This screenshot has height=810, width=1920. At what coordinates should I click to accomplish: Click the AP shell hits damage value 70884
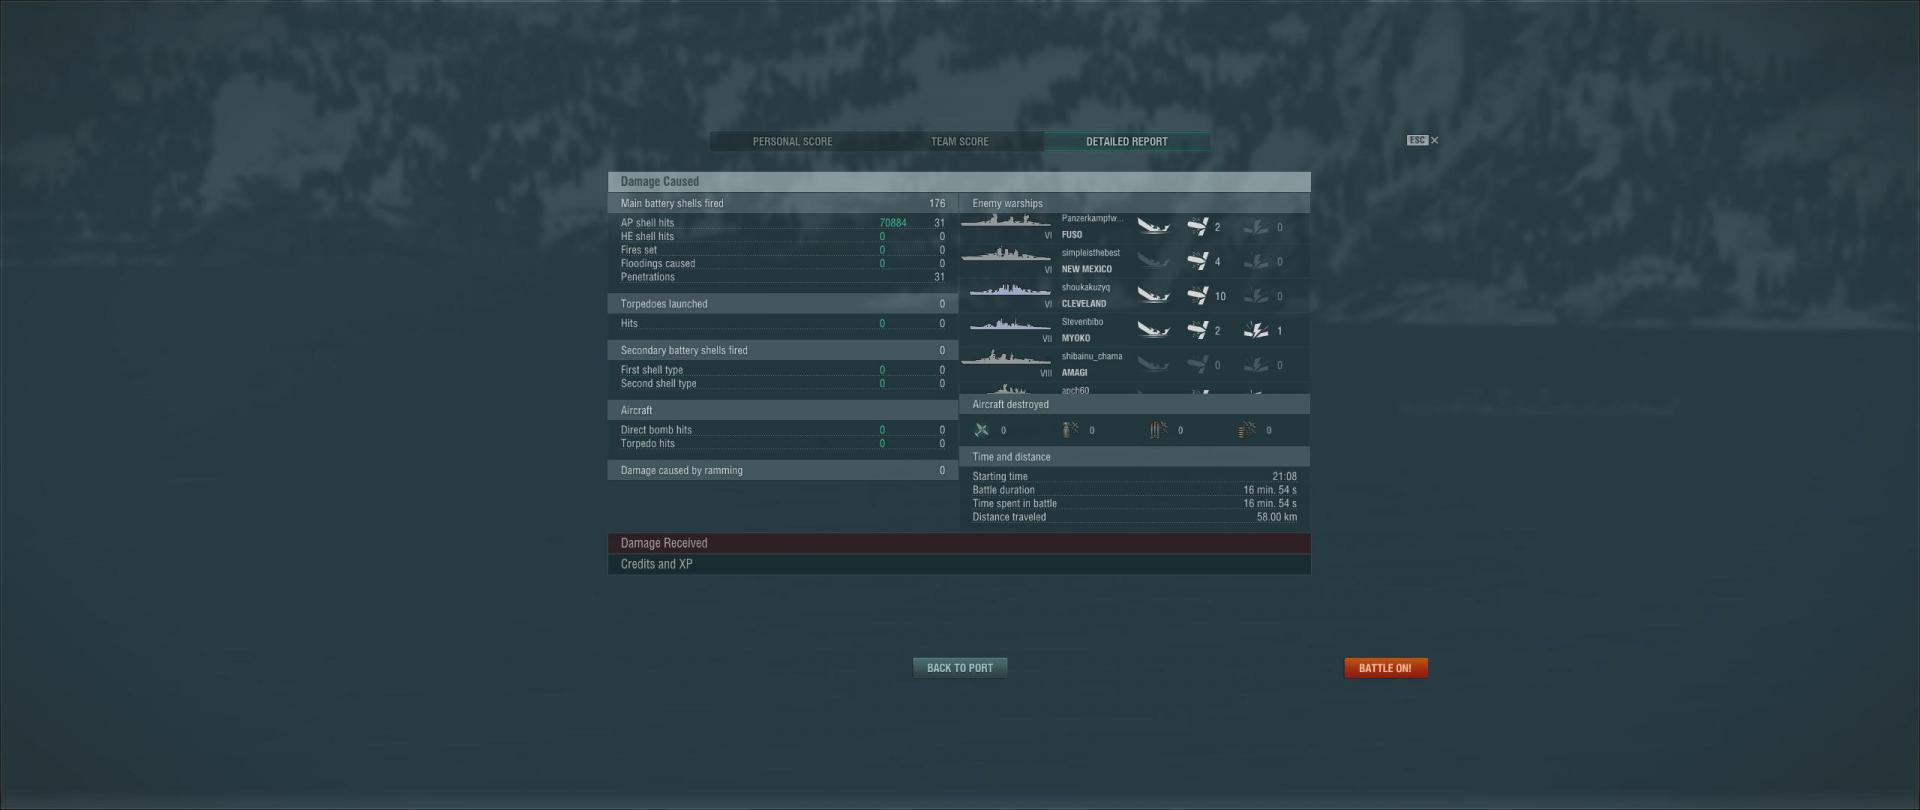[893, 223]
